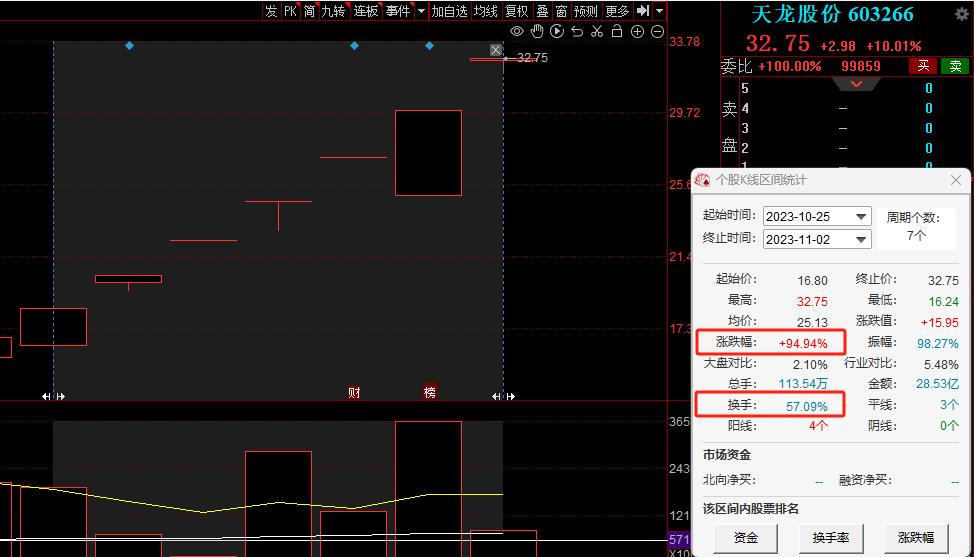Screen dimensions: 974x557
Task: Click the undo arrow icon
Action: [x=577, y=32]
